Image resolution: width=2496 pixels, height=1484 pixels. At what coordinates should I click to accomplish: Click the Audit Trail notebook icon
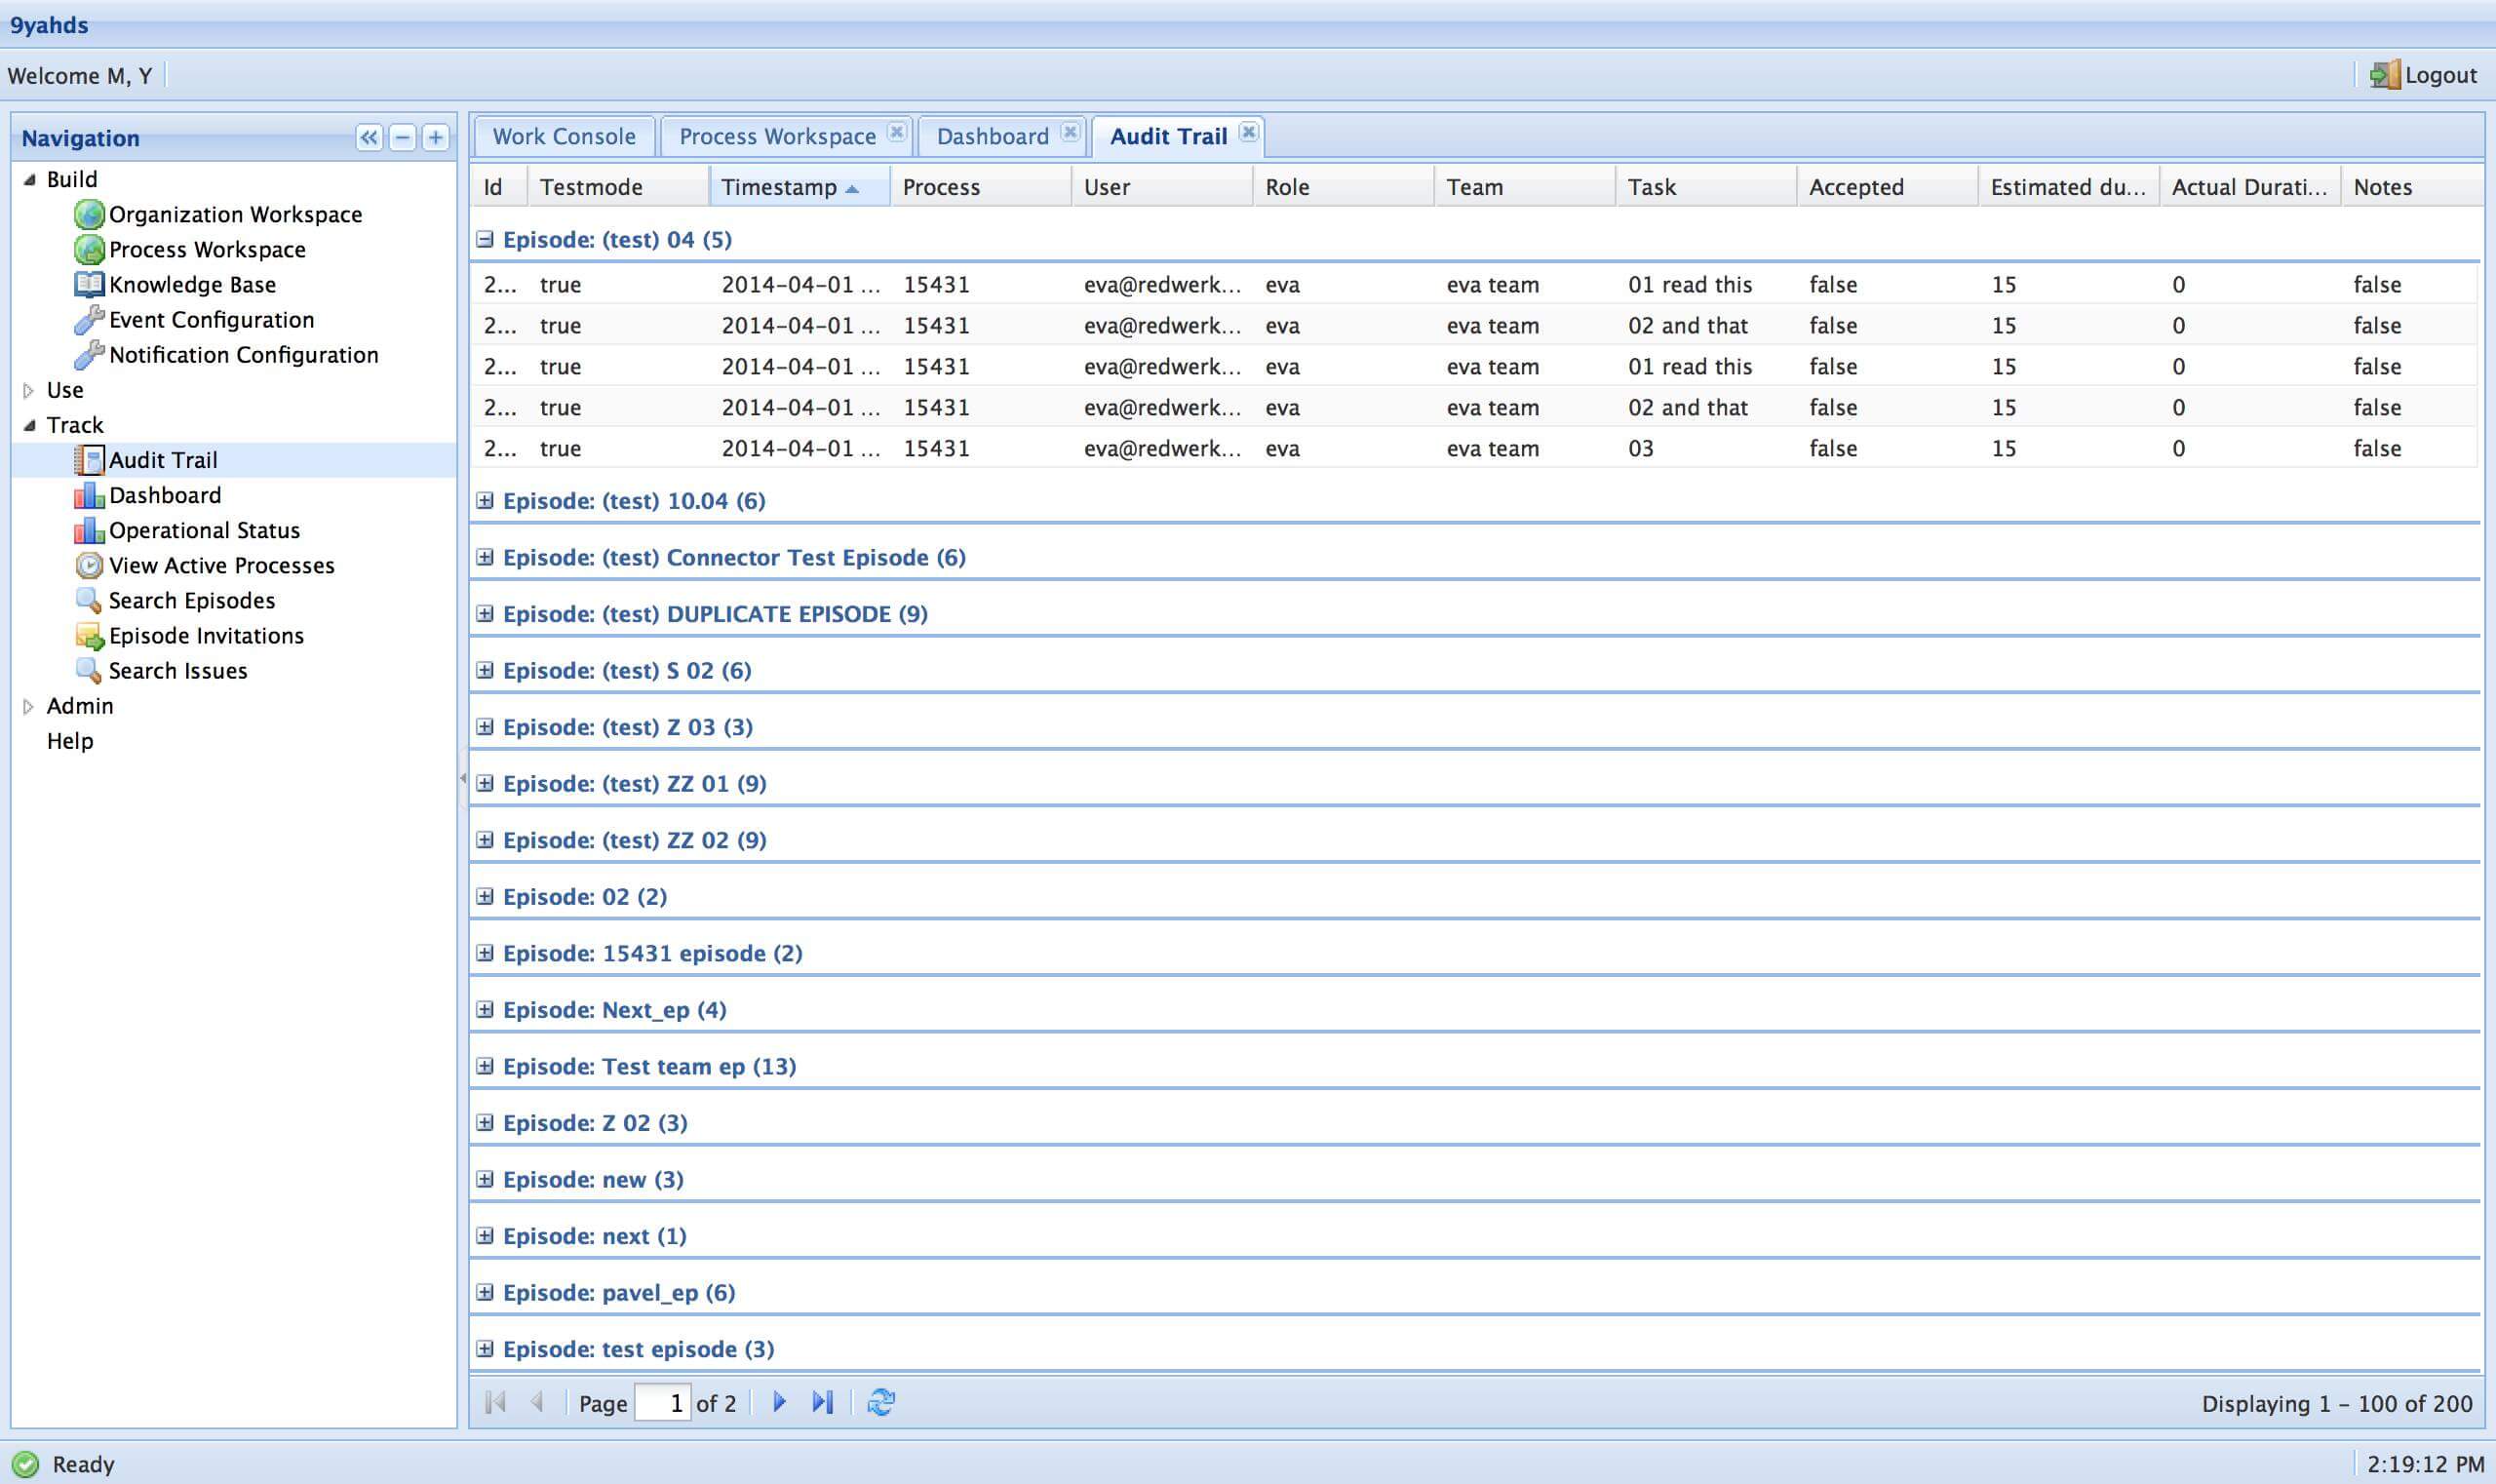tap(89, 459)
